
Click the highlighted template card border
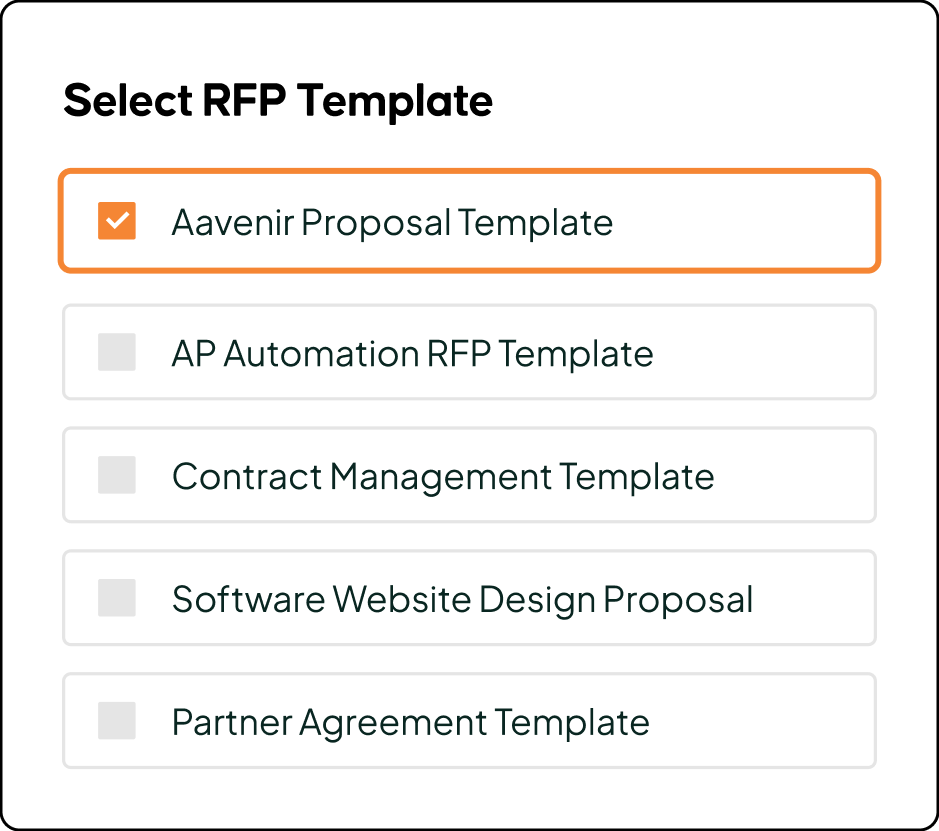tap(470, 172)
